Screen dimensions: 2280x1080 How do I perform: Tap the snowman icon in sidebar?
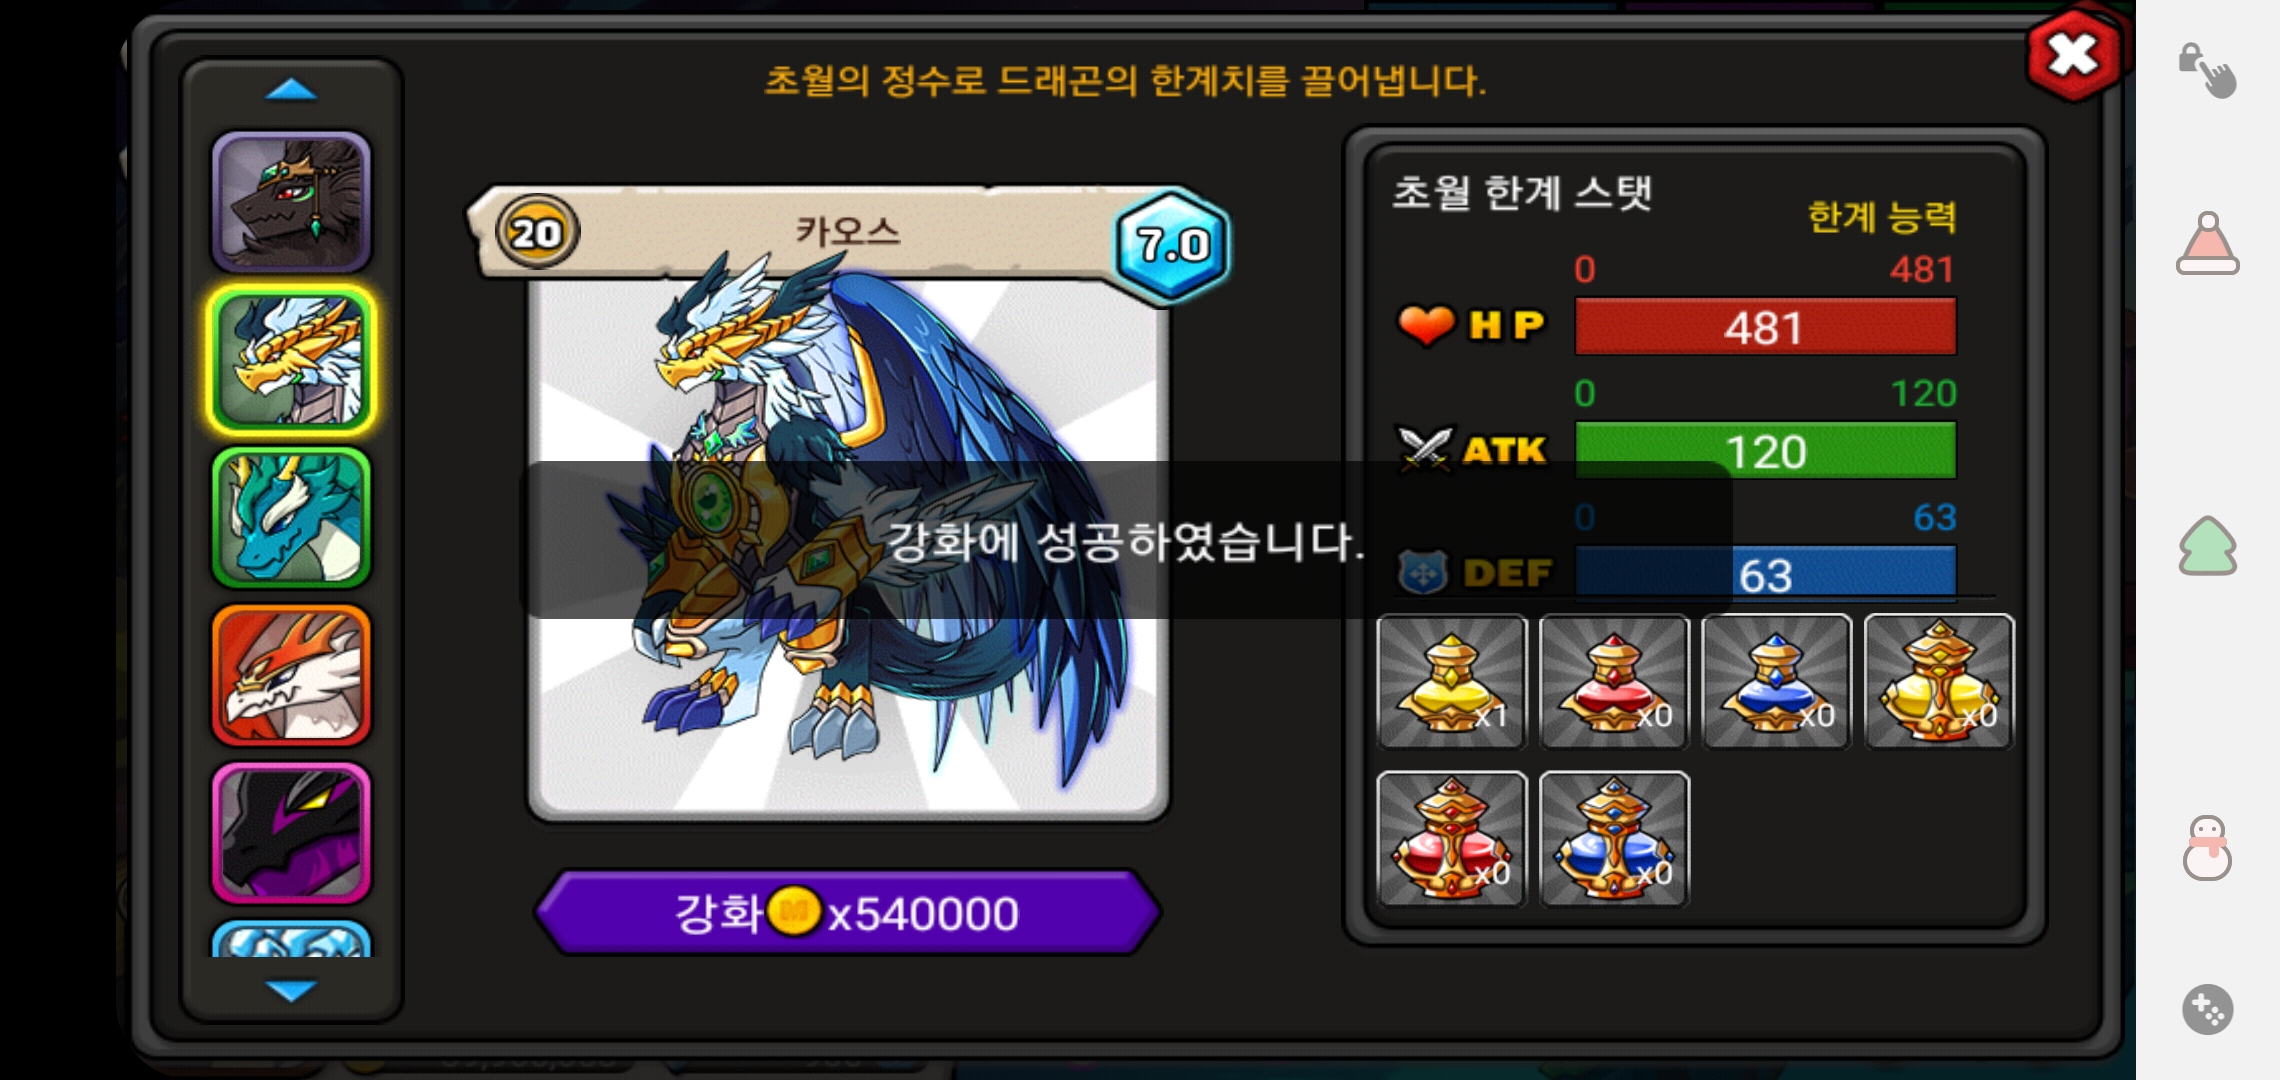coord(2207,848)
